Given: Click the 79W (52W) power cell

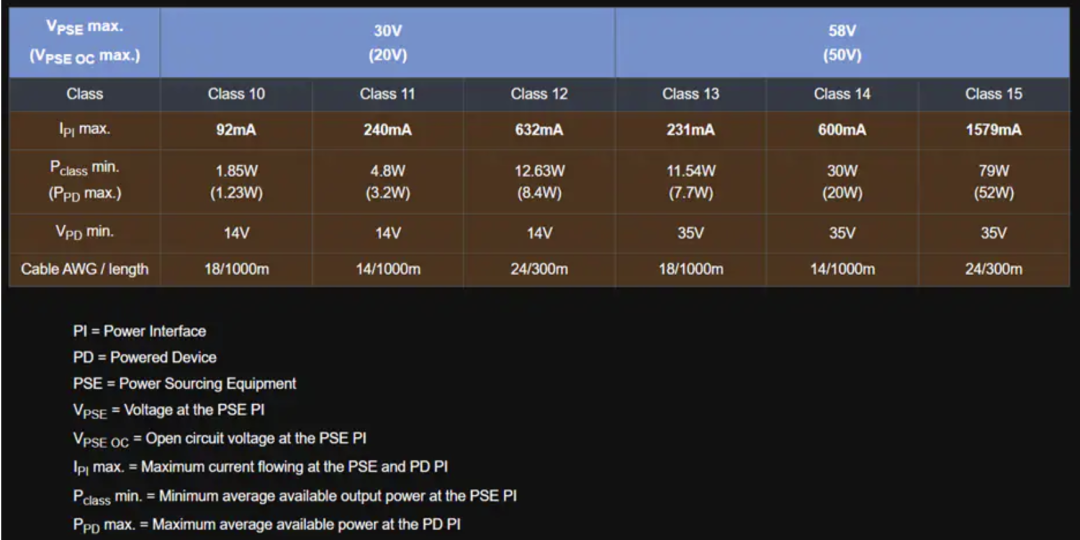Looking at the screenshot, I should pyautogui.click(x=993, y=182).
